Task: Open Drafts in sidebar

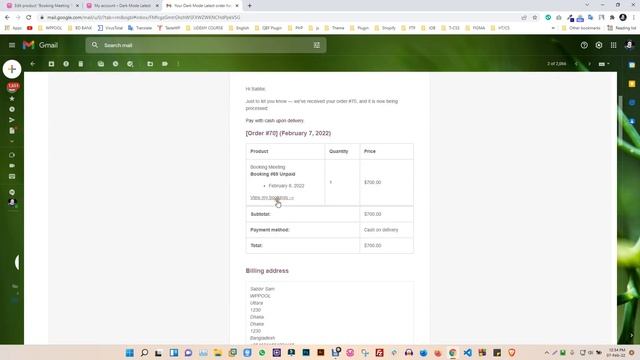Action: (x=12, y=131)
